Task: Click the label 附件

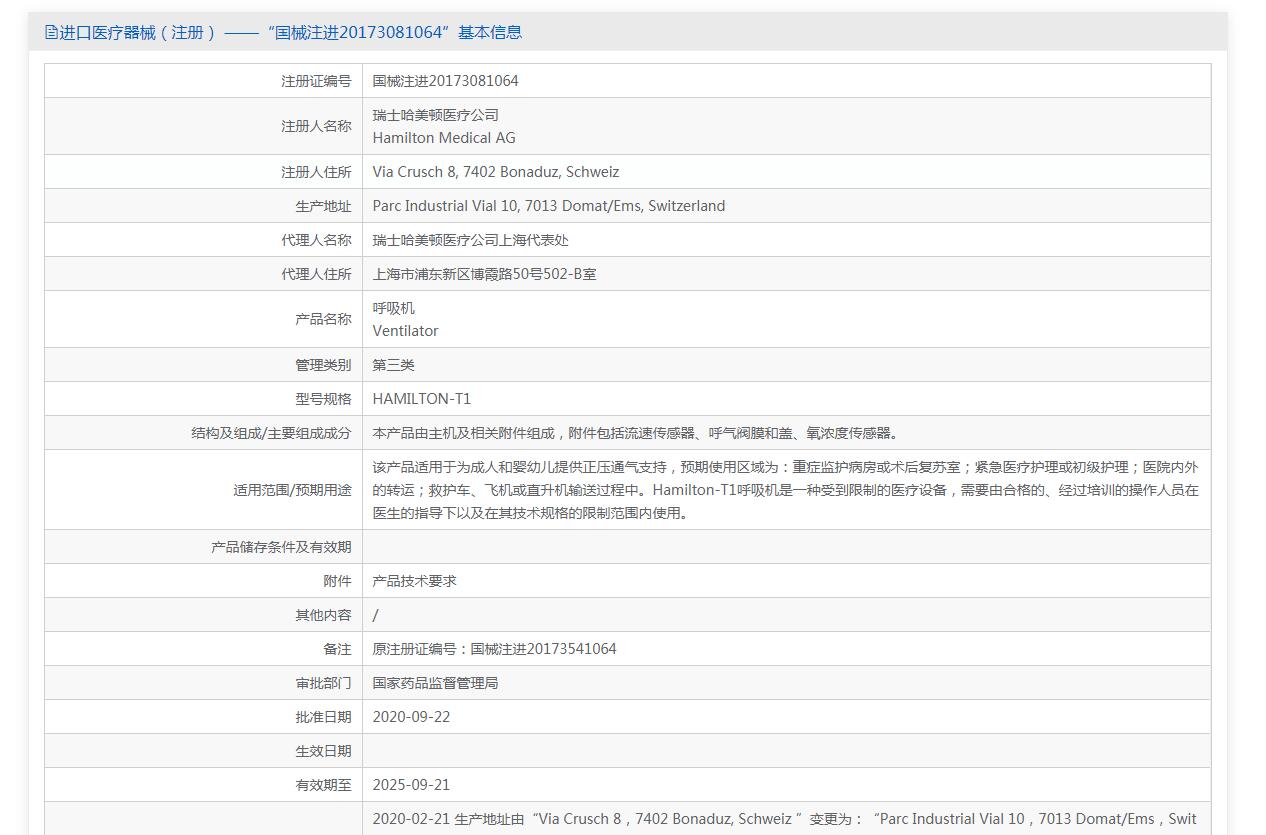Action: 338,581
